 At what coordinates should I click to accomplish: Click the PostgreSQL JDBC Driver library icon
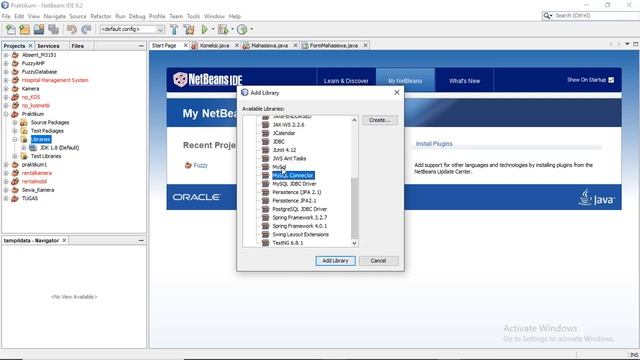(x=266, y=209)
